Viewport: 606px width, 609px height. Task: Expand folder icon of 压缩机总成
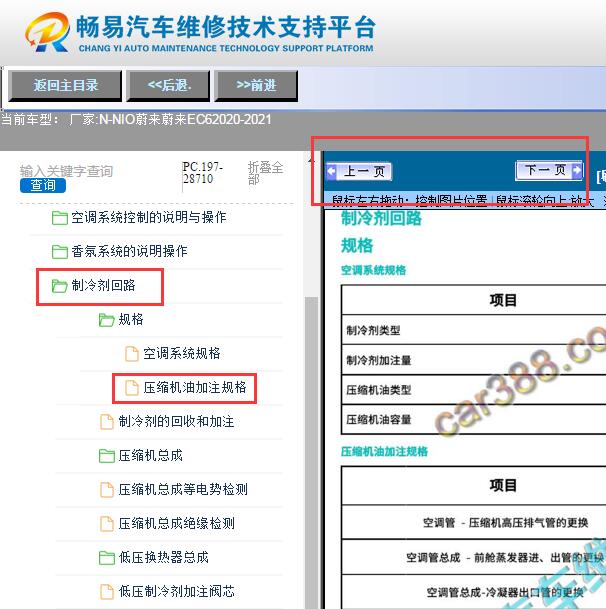click(106, 456)
